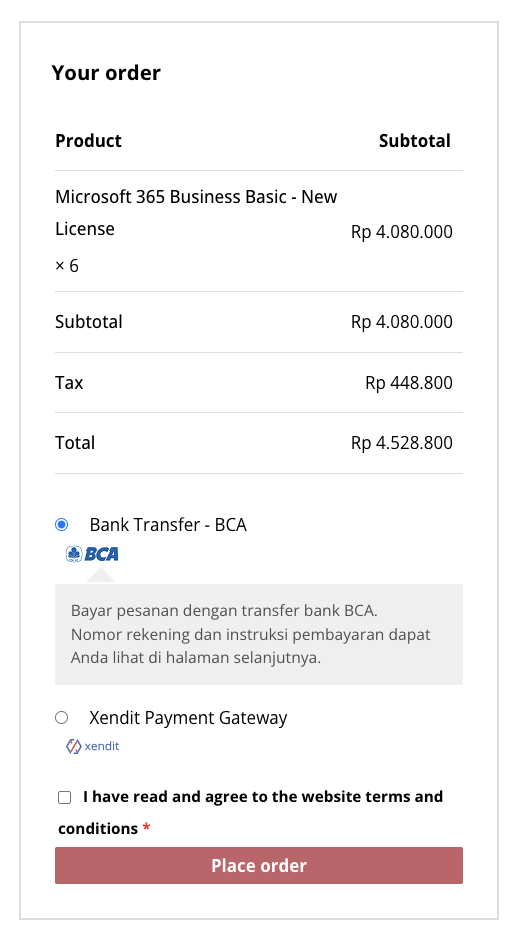The width and height of the screenshot is (520, 939).
Task: Click the Place order button
Action: click(x=259, y=865)
